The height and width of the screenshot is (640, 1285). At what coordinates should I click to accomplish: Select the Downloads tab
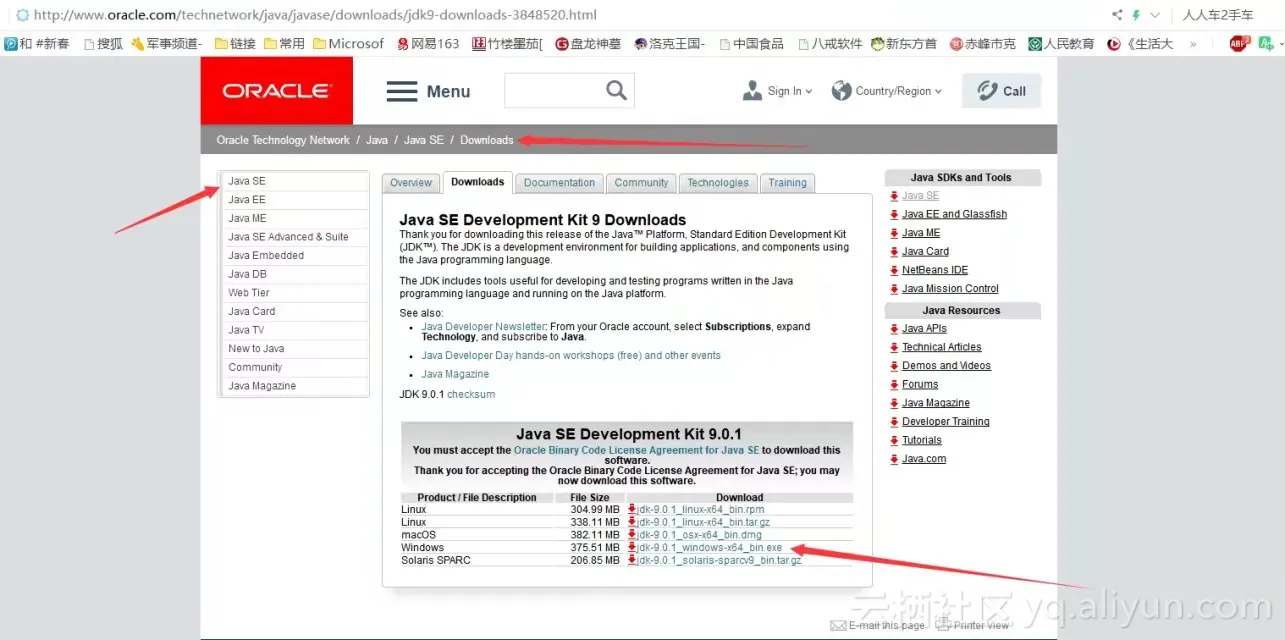tap(477, 182)
